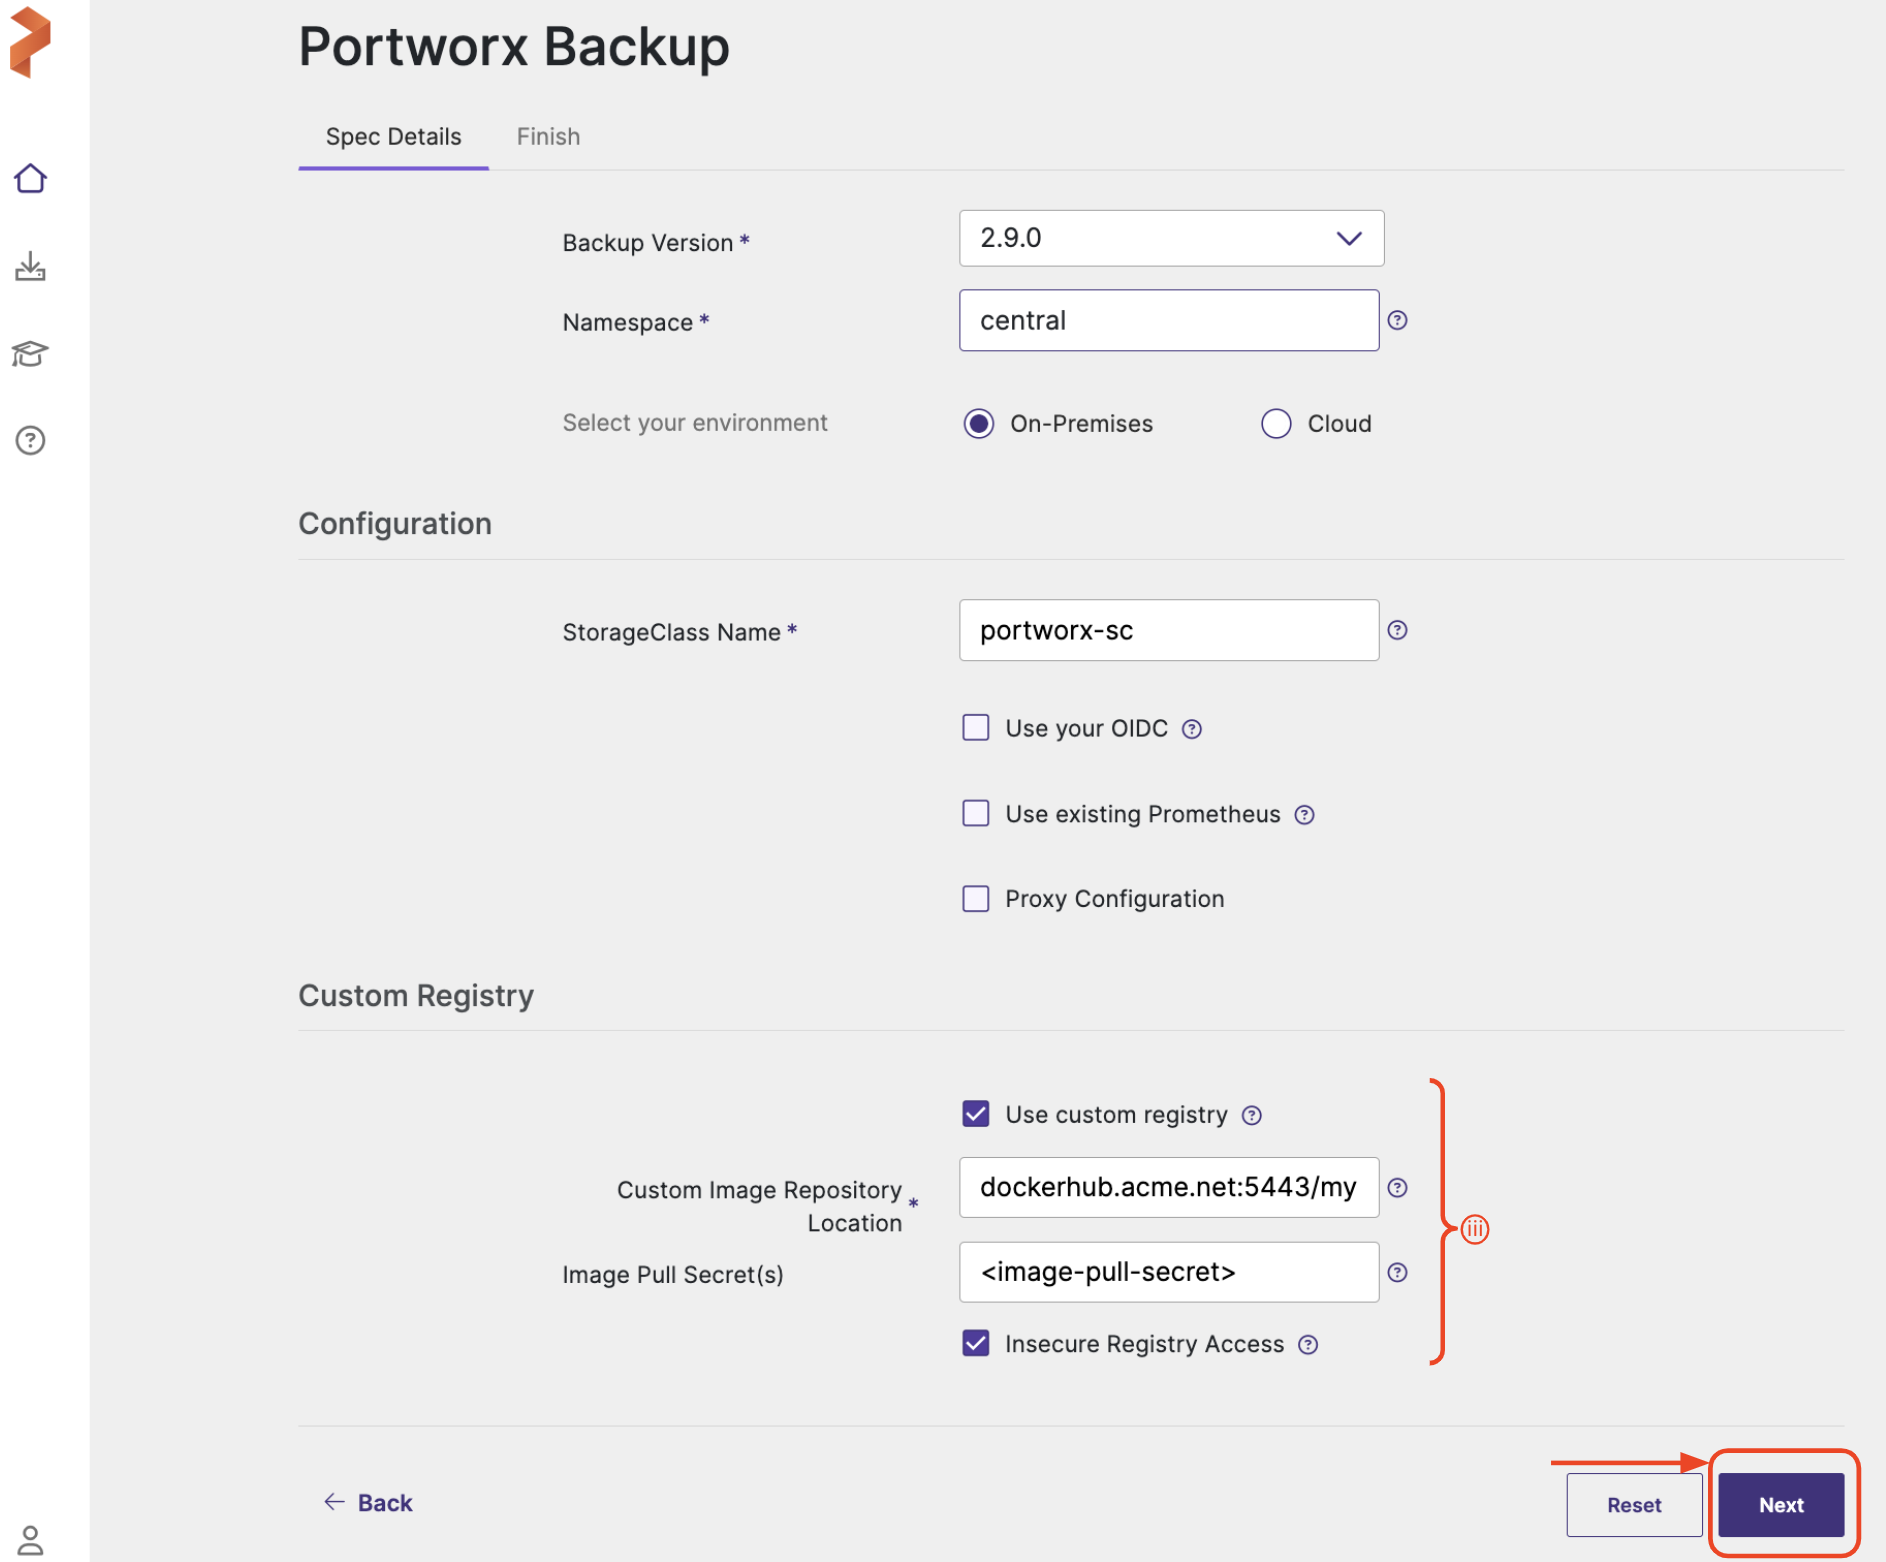The width and height of the screenshot is (1886, 1562).
Task: Uncheck the Use custom registry checkbox
Action: [x=976, y=1113]
